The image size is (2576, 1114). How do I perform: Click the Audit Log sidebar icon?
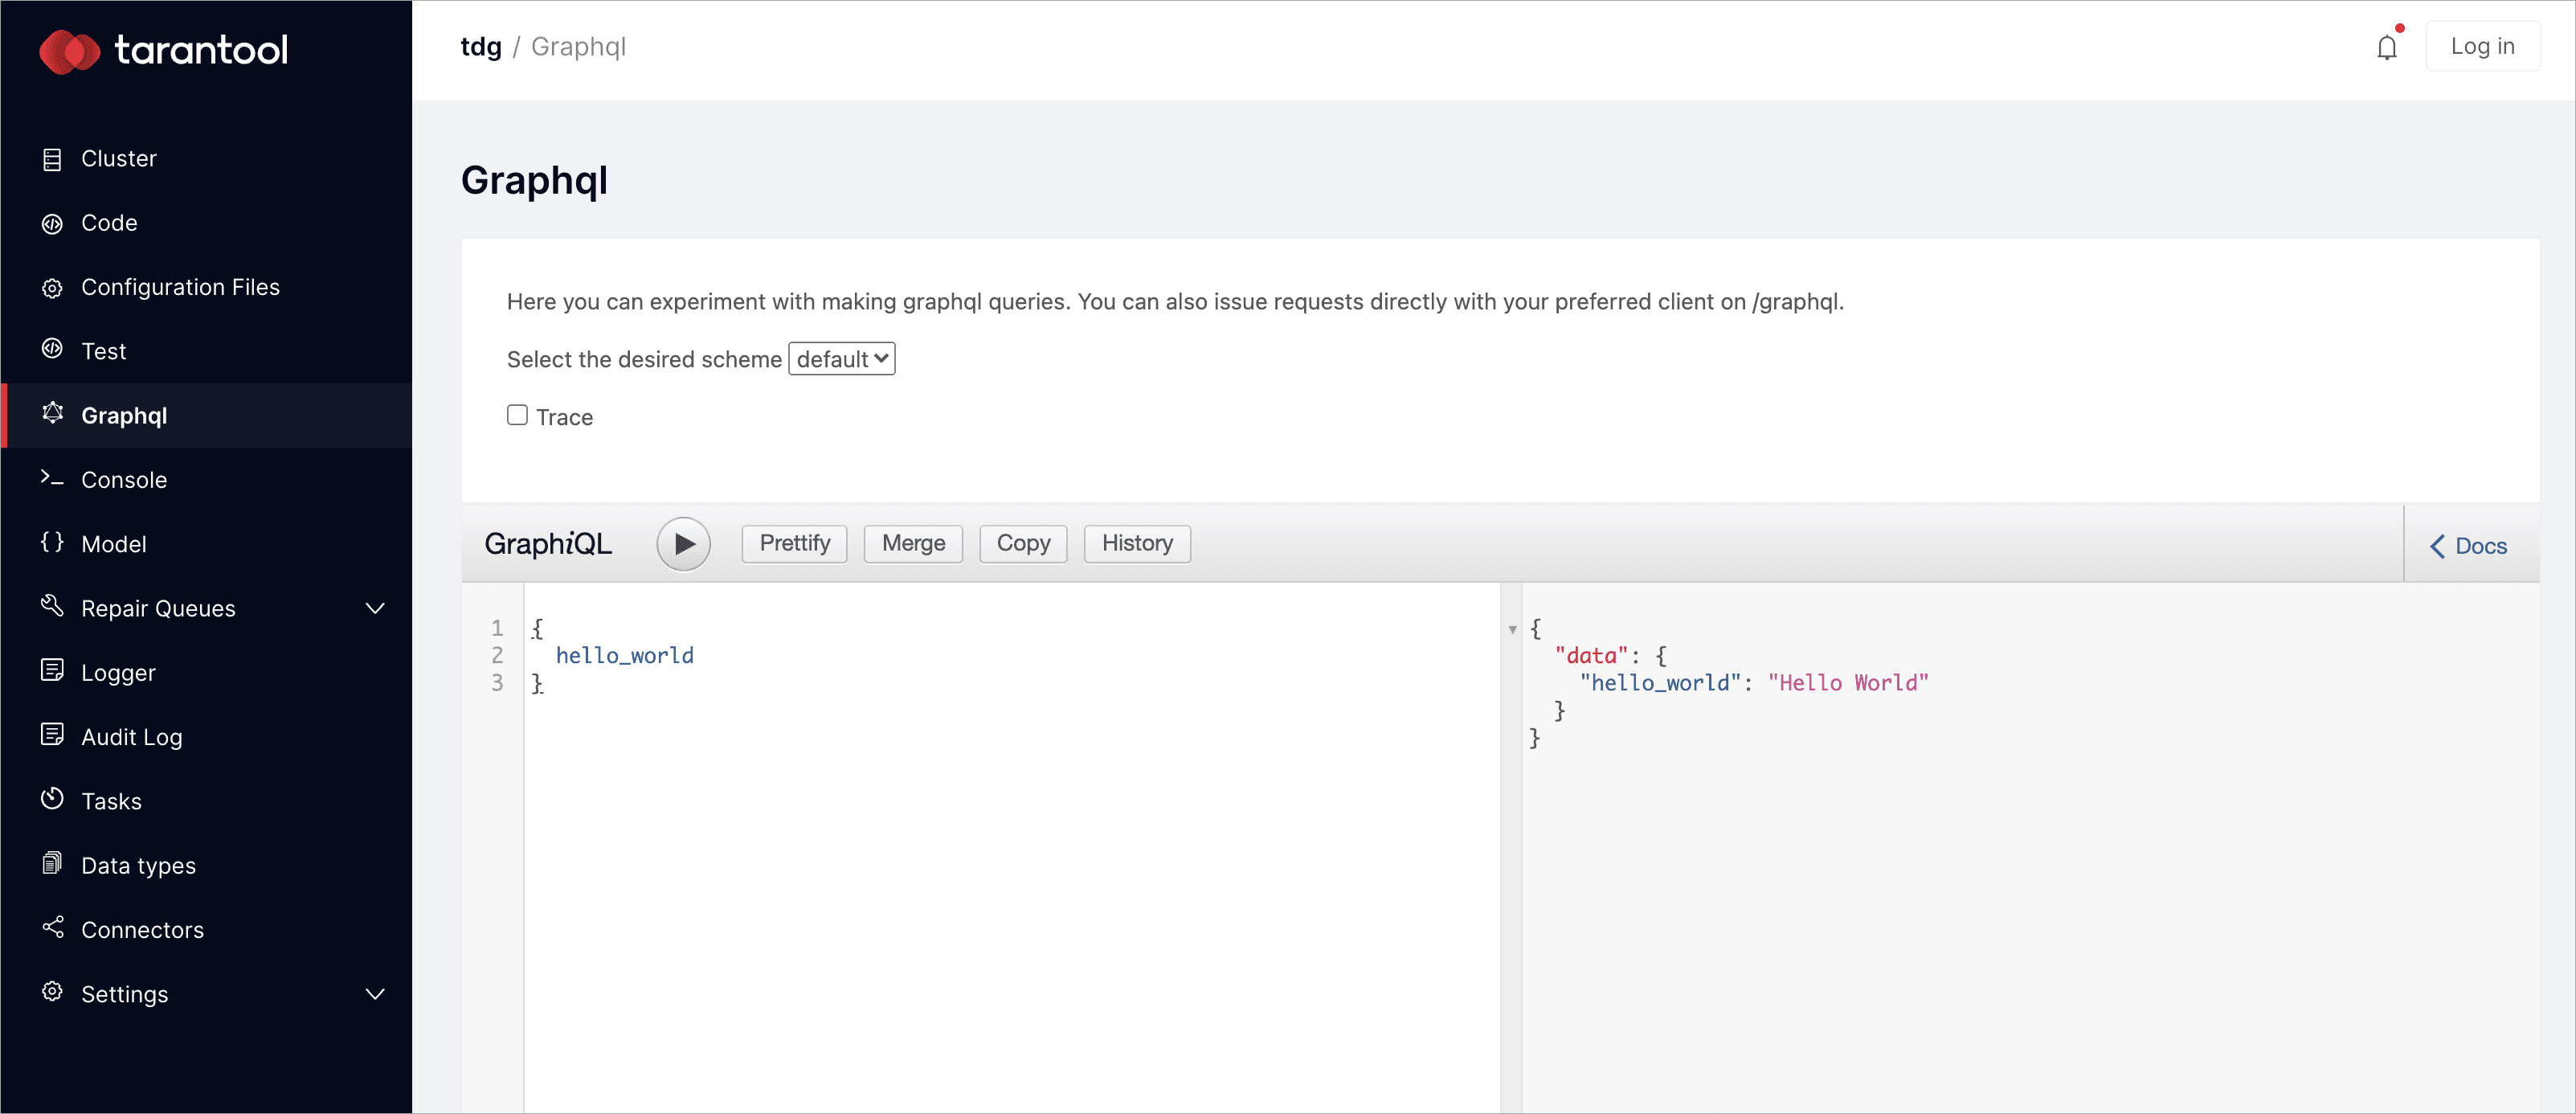point(52,735)
